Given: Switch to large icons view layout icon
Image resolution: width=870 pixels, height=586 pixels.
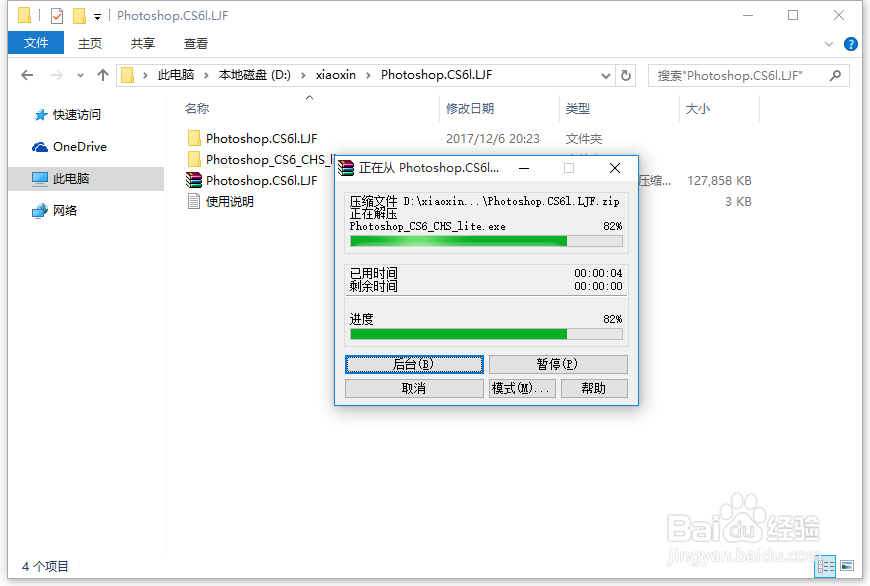Looking at the screenshot, I should pyautogui.click(x=847, y=566).
